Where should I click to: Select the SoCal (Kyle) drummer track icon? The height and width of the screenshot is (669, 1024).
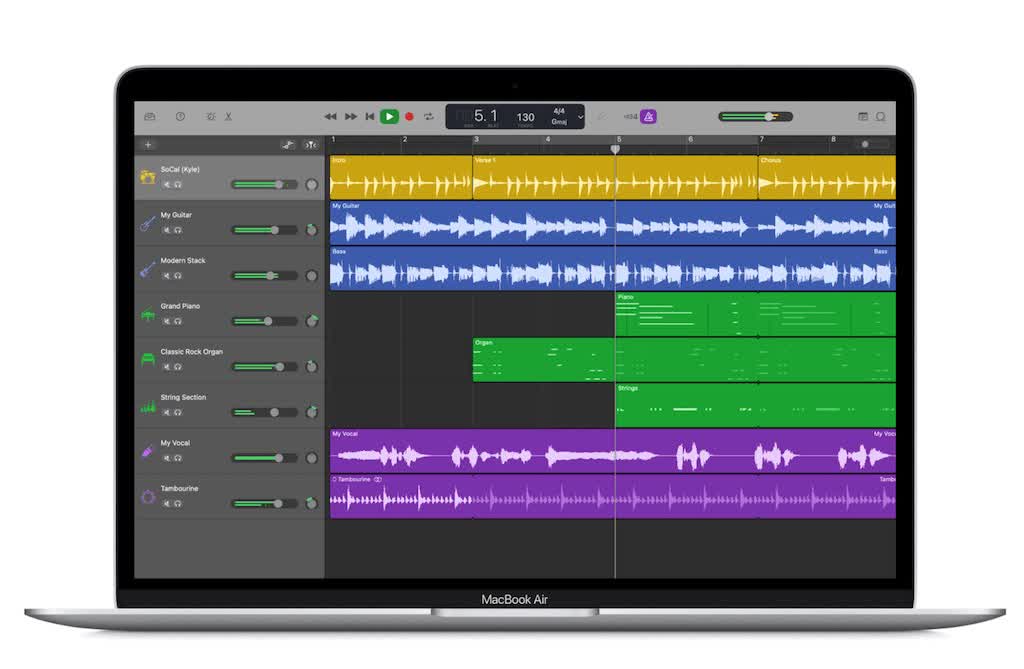tap(147, 178)
